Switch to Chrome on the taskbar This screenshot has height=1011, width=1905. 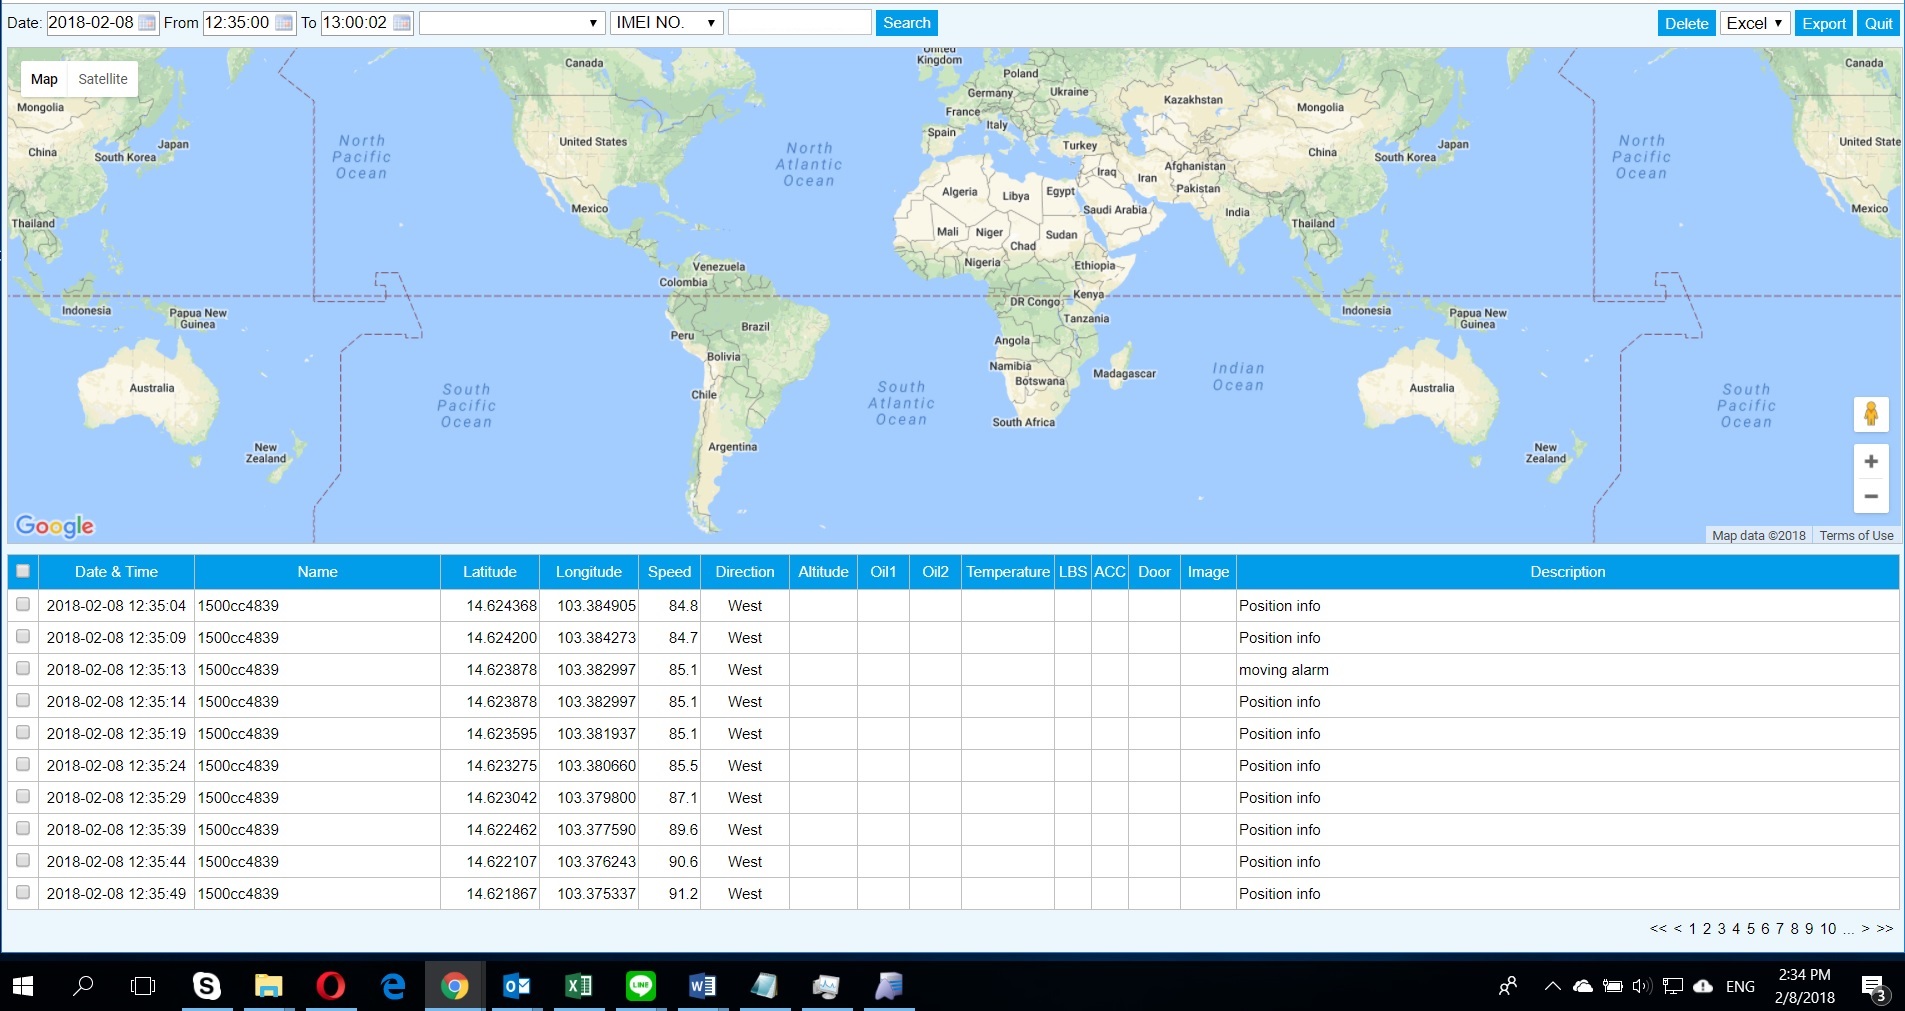tap(455, 986)
